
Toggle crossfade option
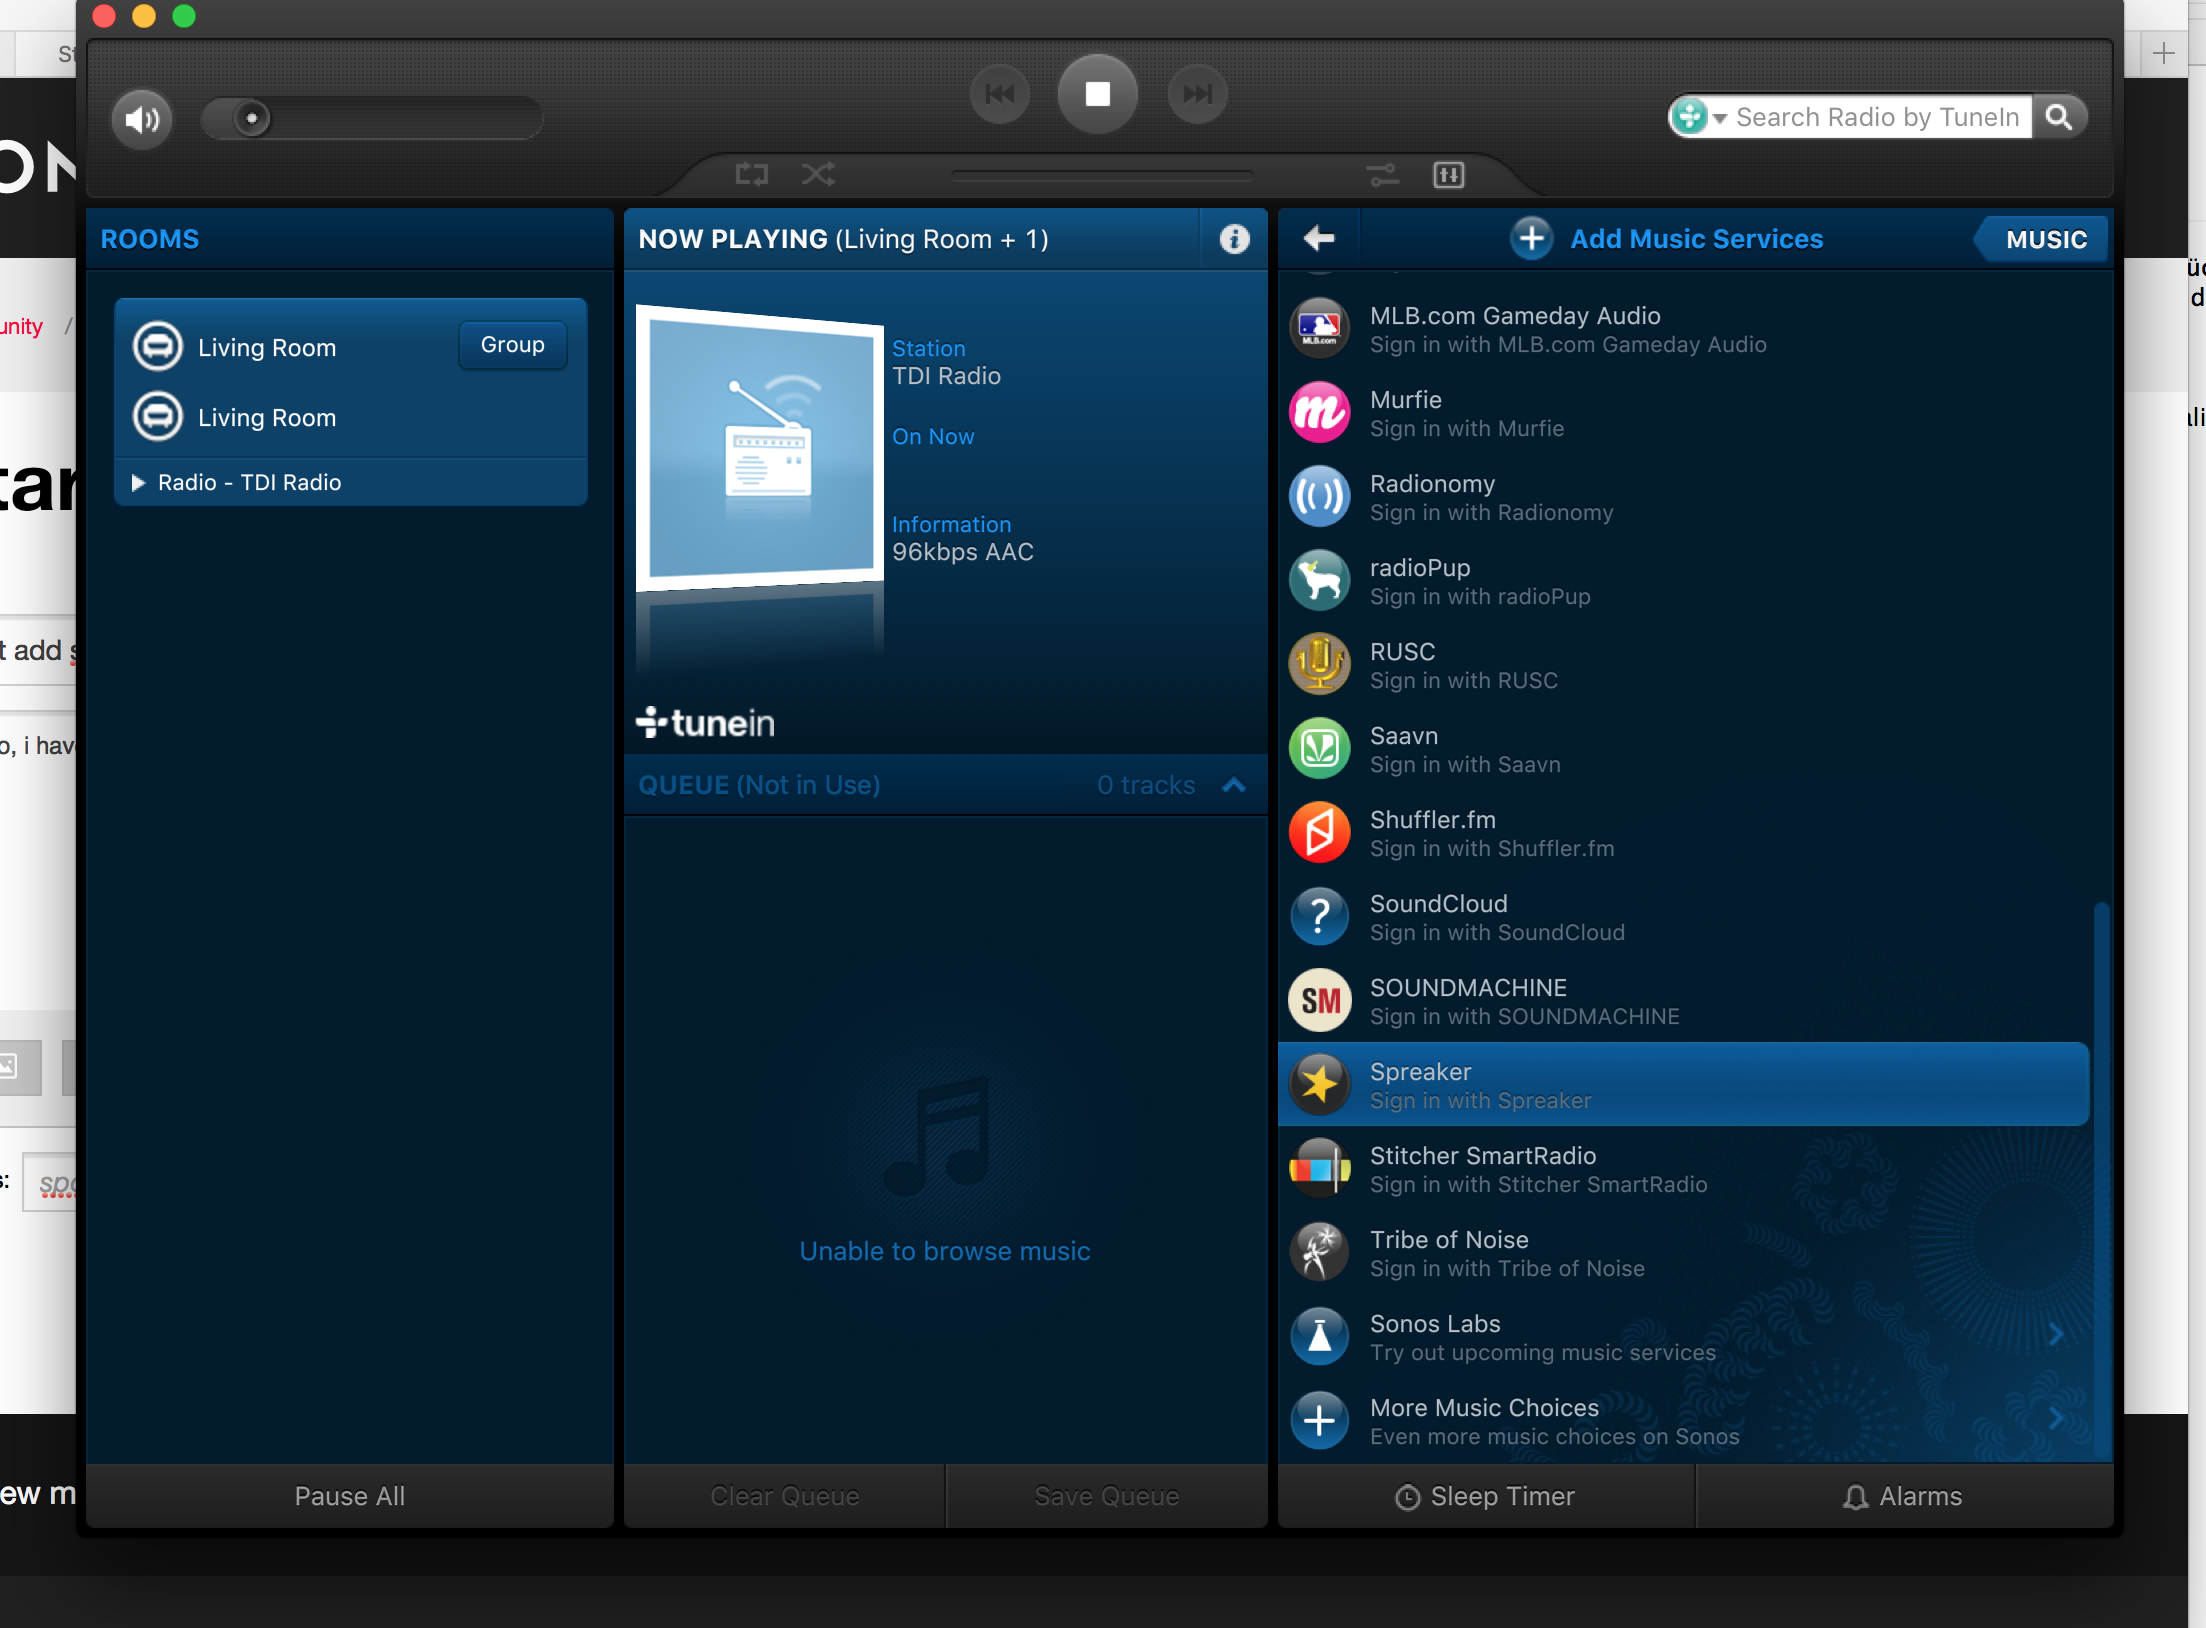click(x=1383, y=175)
